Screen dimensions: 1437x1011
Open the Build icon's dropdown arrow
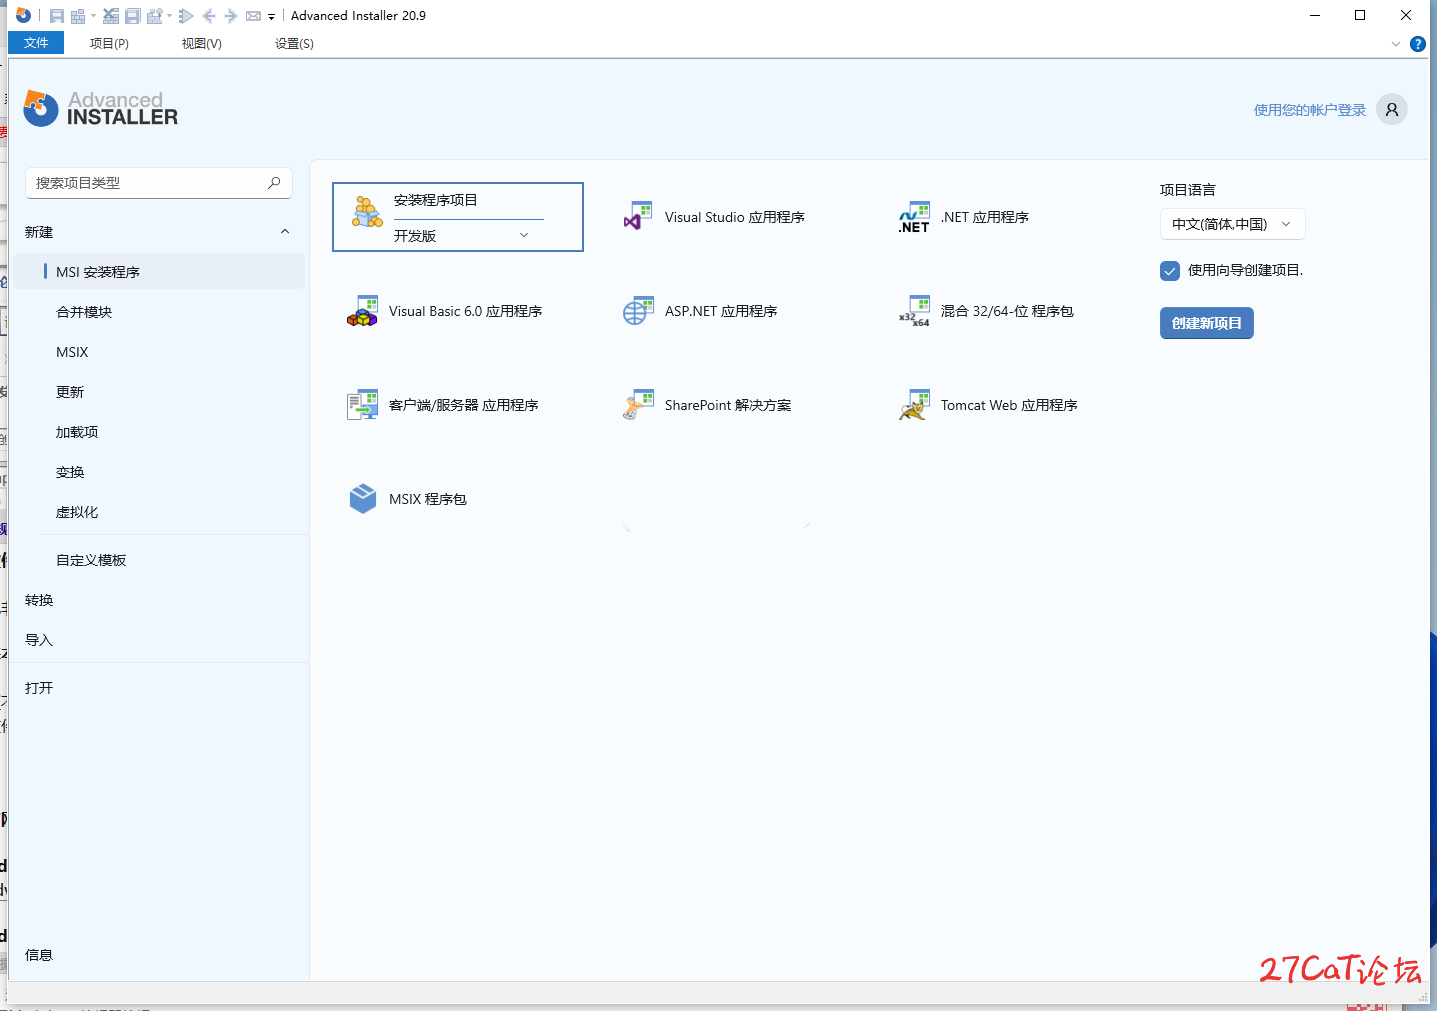pos(93,16)
